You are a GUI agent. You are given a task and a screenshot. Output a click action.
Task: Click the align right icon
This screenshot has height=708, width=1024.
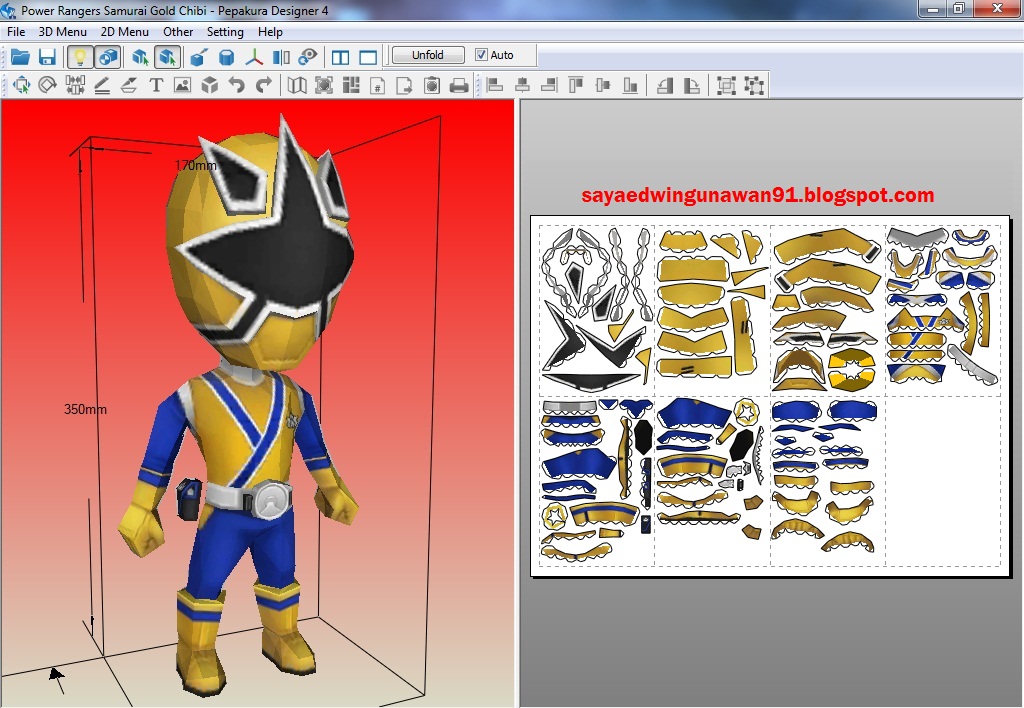pyautogui.click(x=549, y=85)
